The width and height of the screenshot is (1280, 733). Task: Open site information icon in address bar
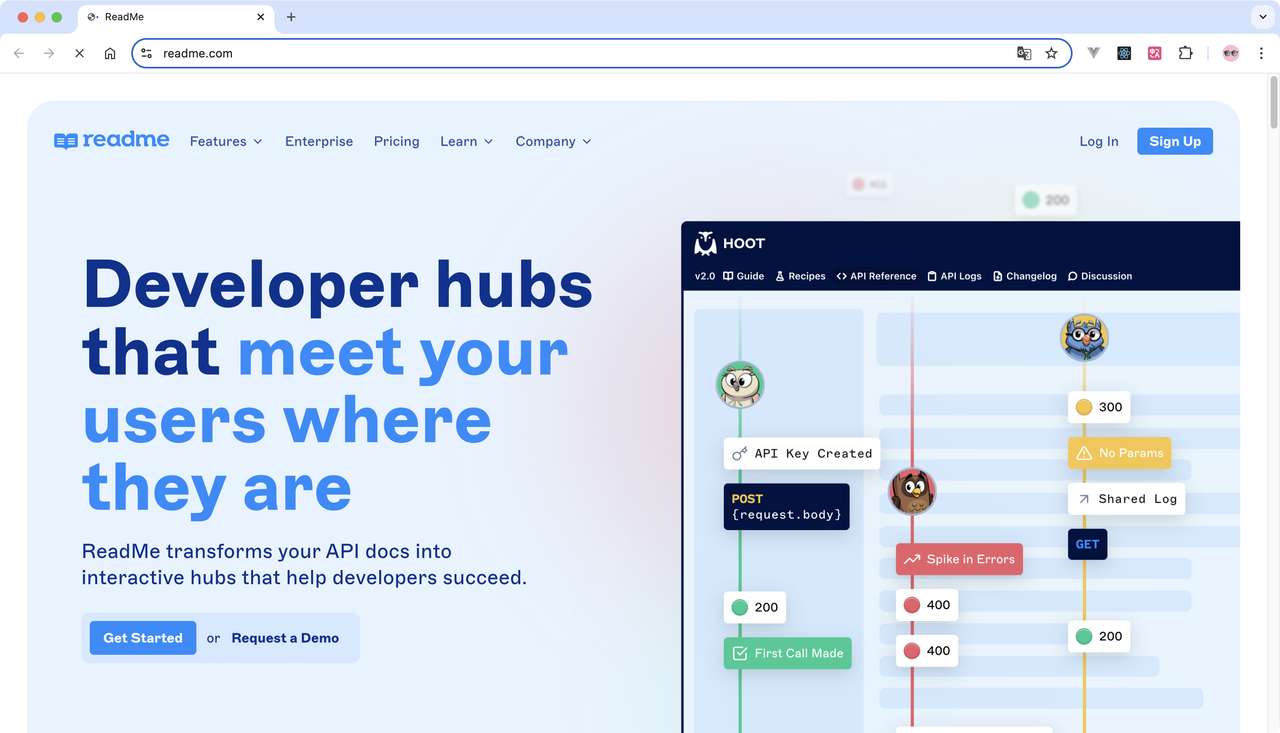147,53
